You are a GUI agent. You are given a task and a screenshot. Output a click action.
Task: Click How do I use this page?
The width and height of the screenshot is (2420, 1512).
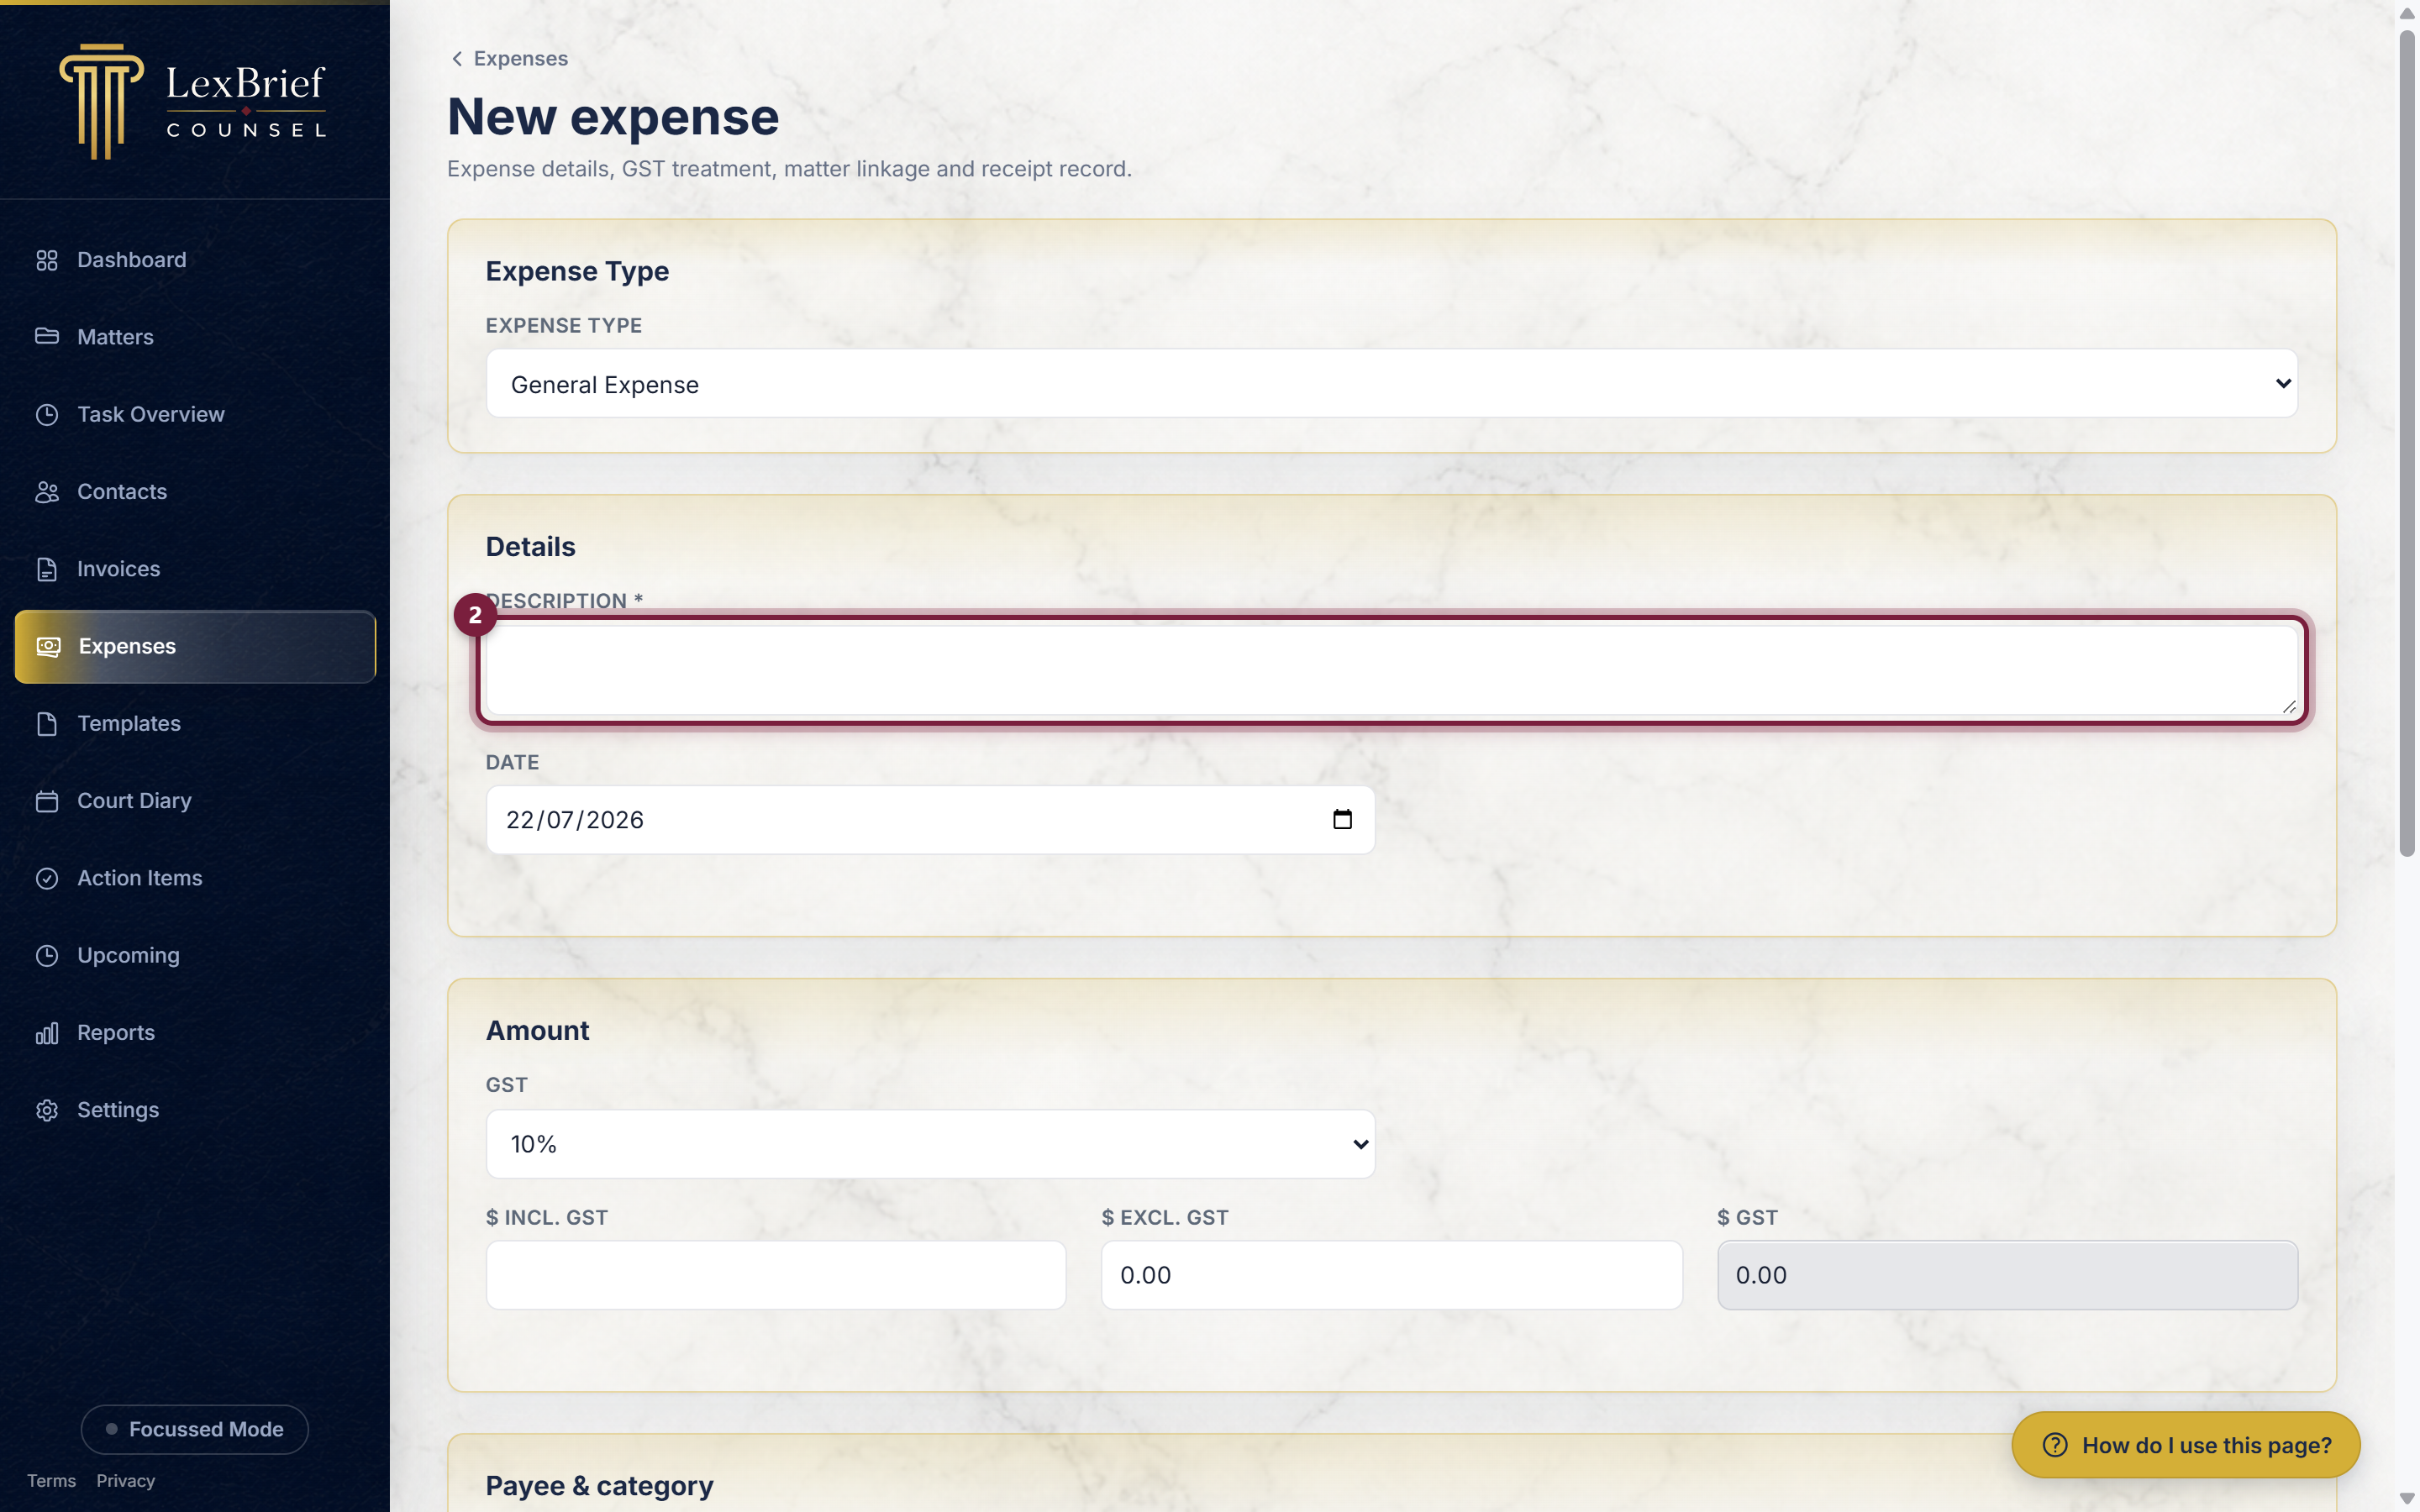click(x=2186, y=1445)
